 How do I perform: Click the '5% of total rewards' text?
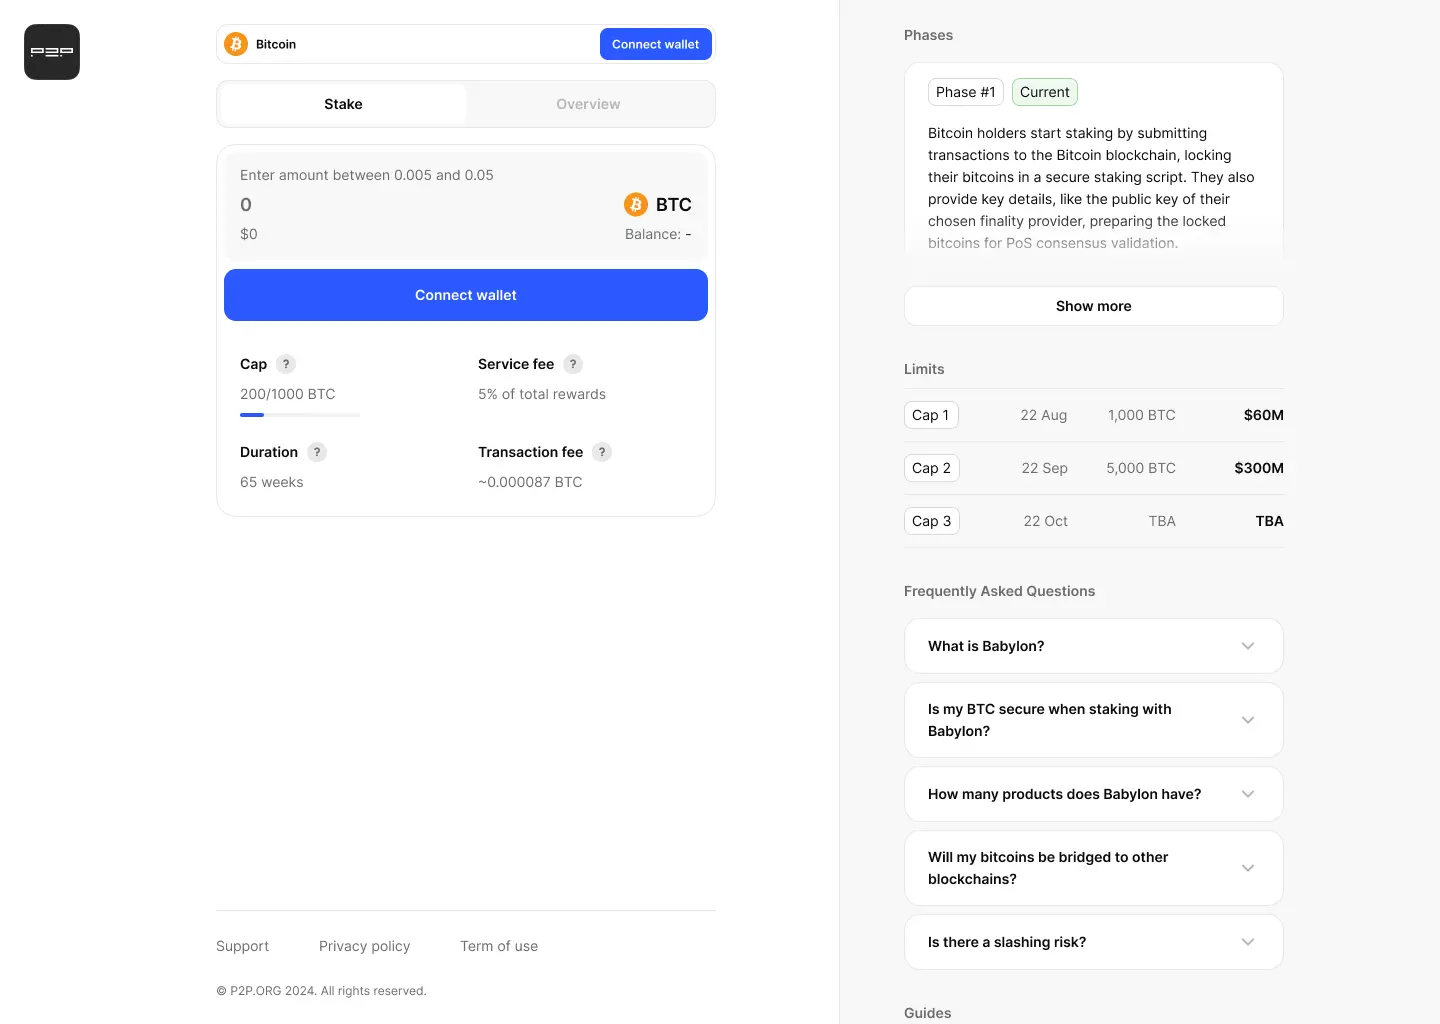click(x=542, y=394)
